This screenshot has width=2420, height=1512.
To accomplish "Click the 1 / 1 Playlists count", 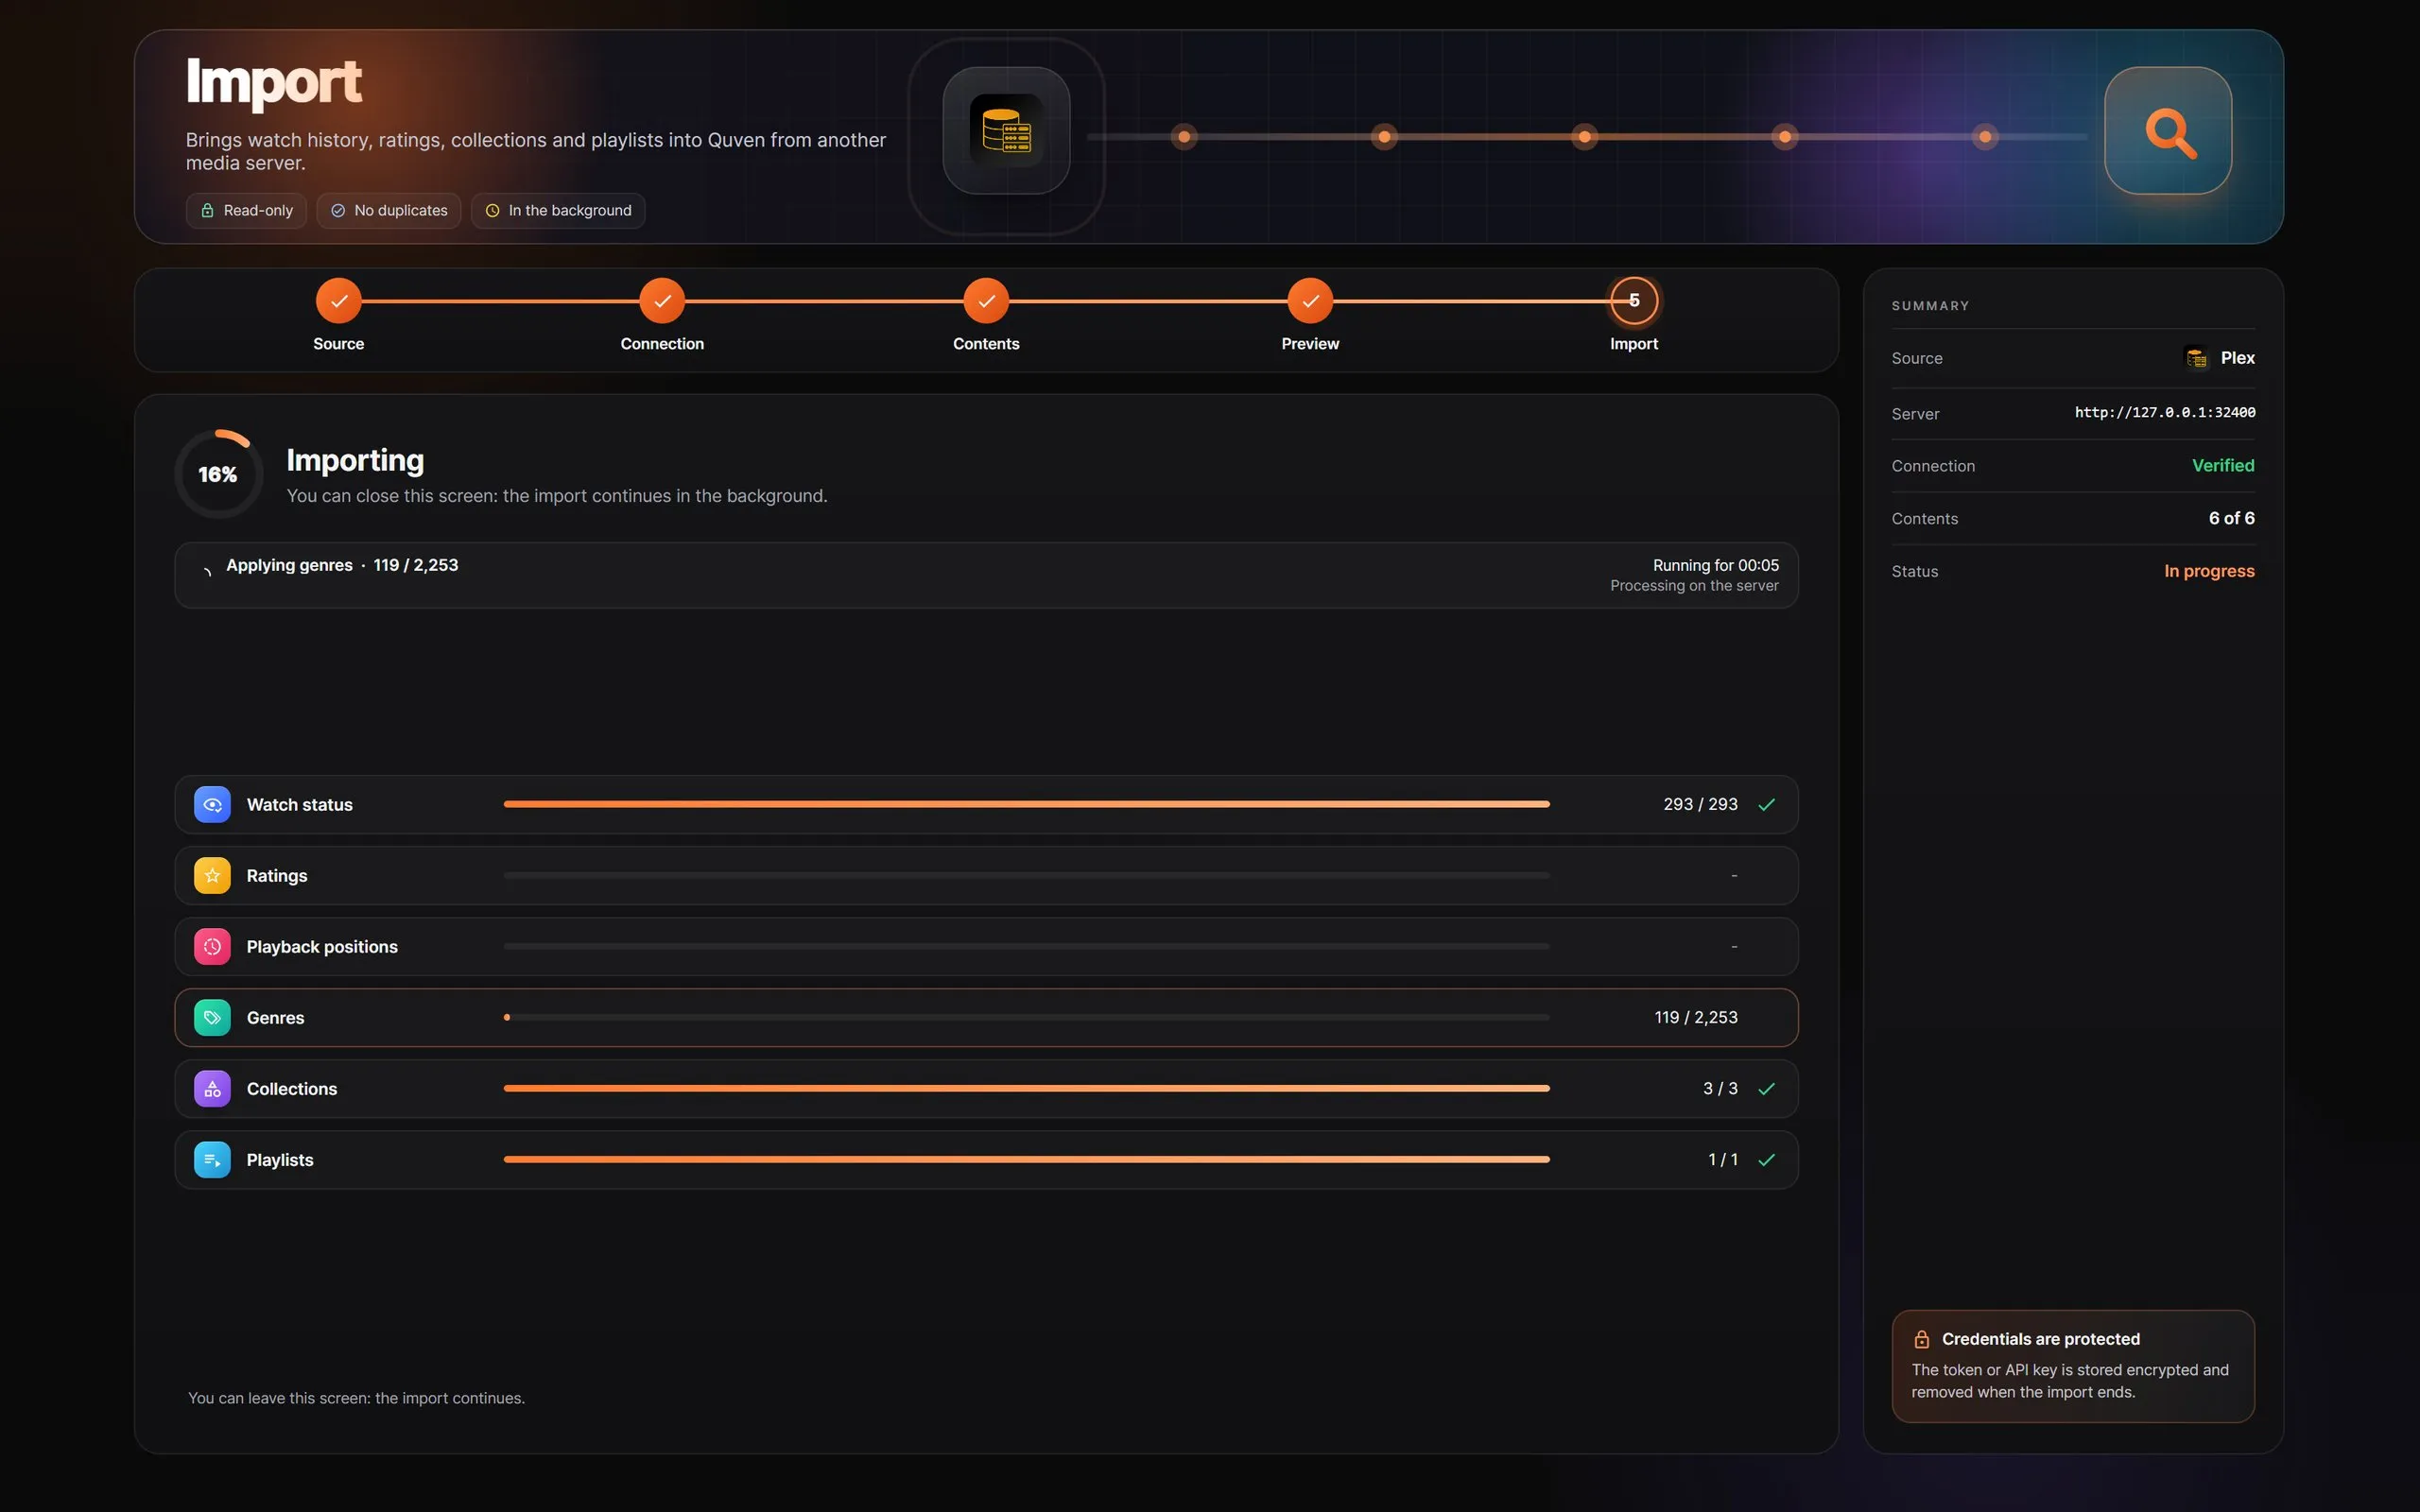I will coord(1722,1159).
